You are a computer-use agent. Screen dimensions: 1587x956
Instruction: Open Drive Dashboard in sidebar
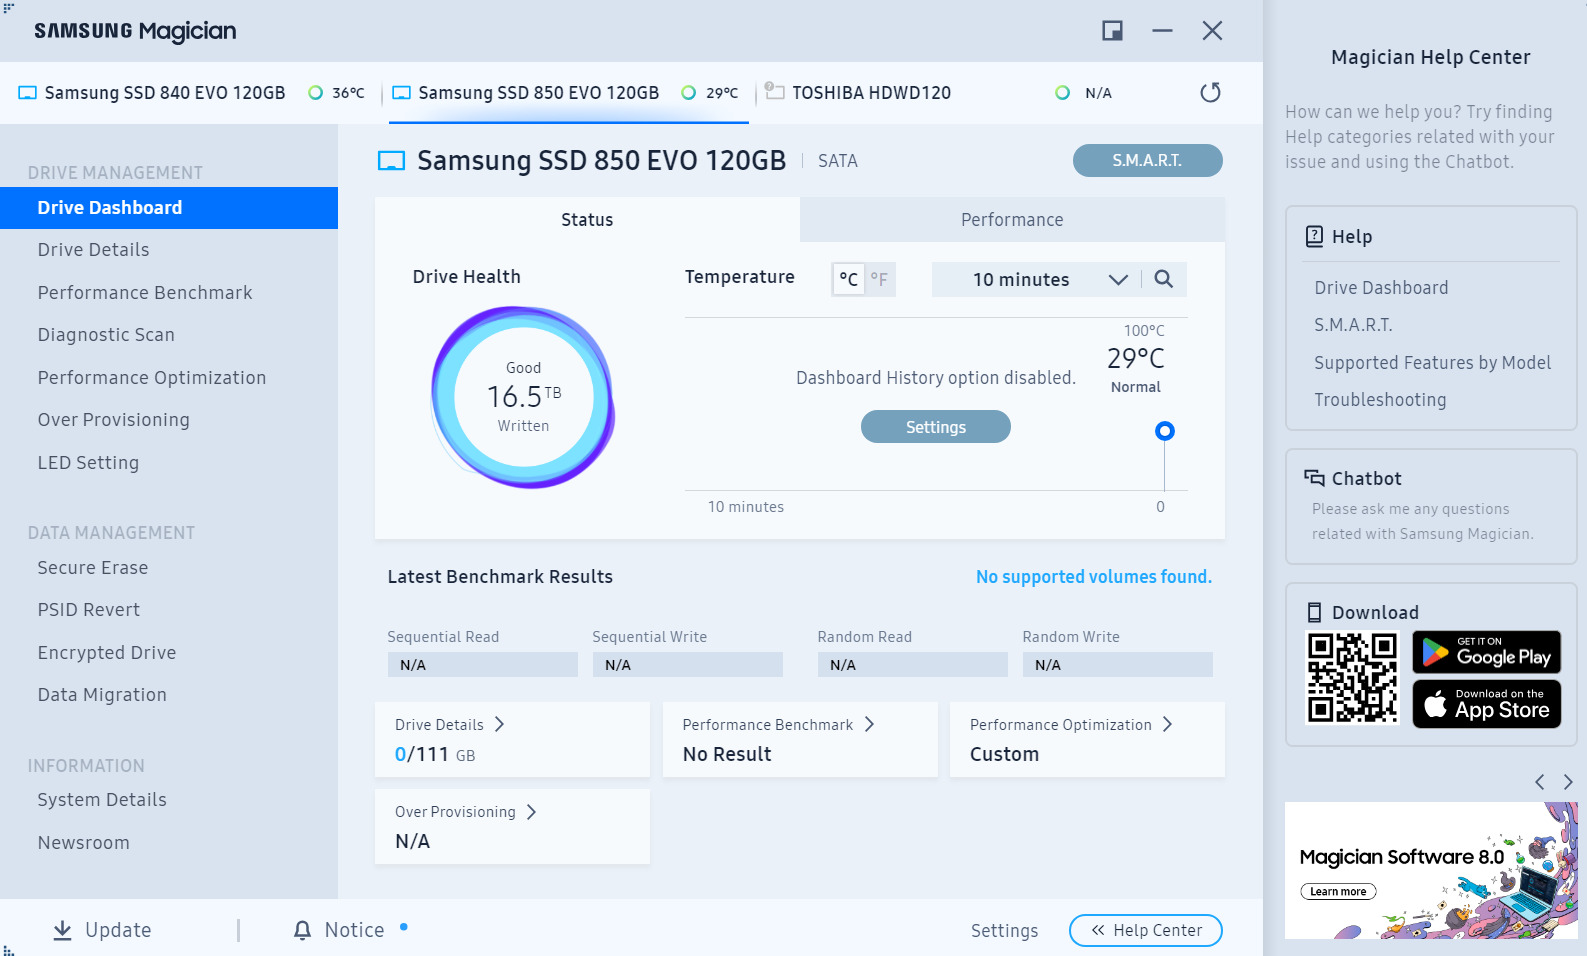tap(169, 208)
